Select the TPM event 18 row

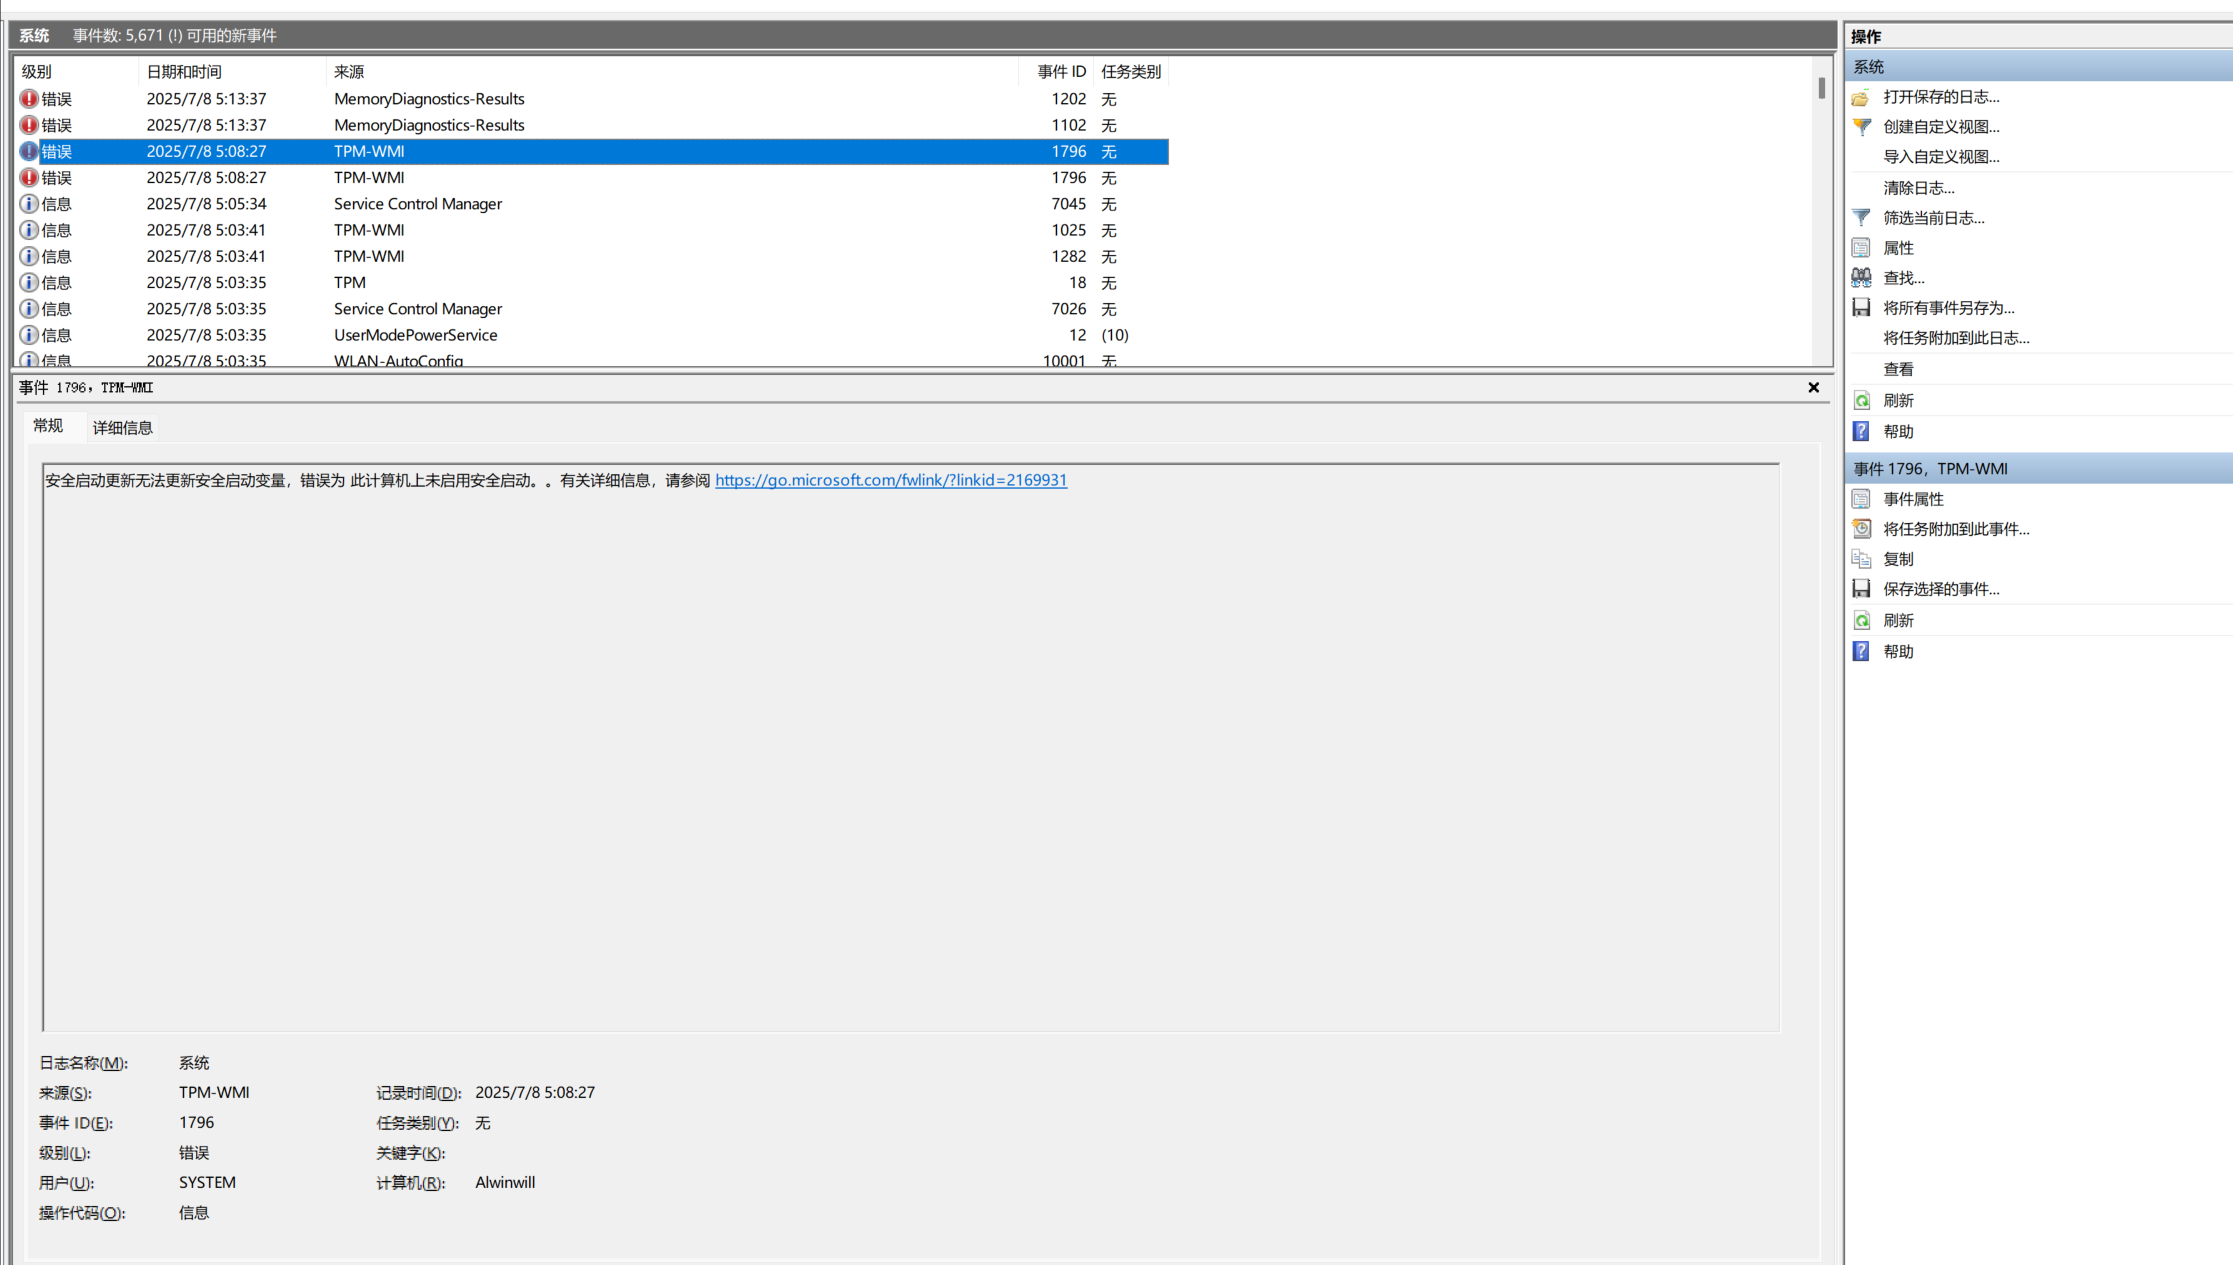click(592, 283)
